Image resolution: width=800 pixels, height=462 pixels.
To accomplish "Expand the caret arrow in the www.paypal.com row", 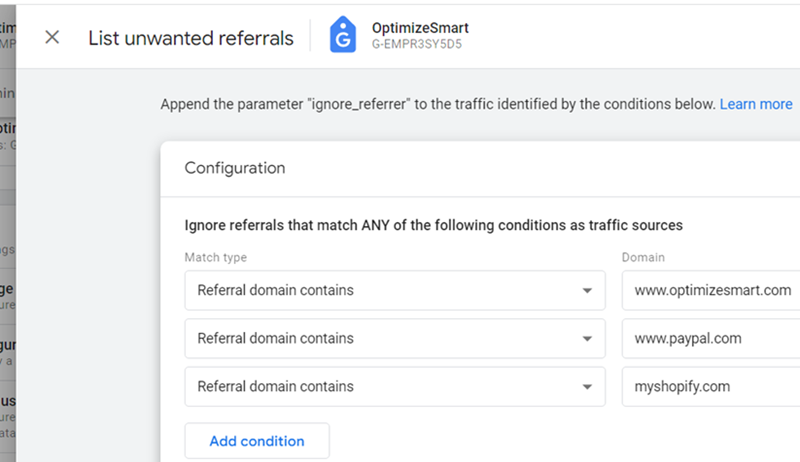I will (x=587, y=339).
